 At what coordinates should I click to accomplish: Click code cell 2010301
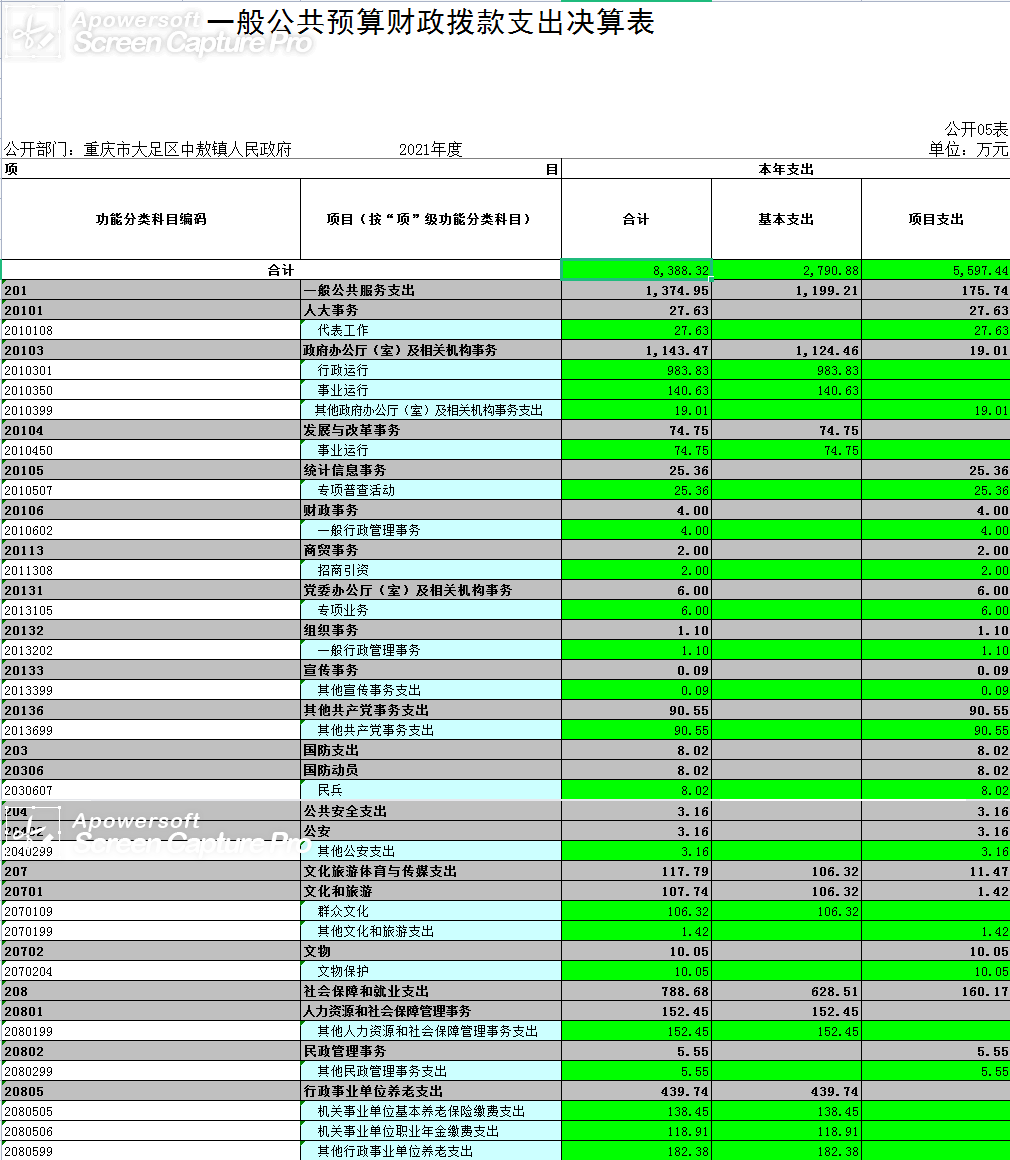pos(151,370)
